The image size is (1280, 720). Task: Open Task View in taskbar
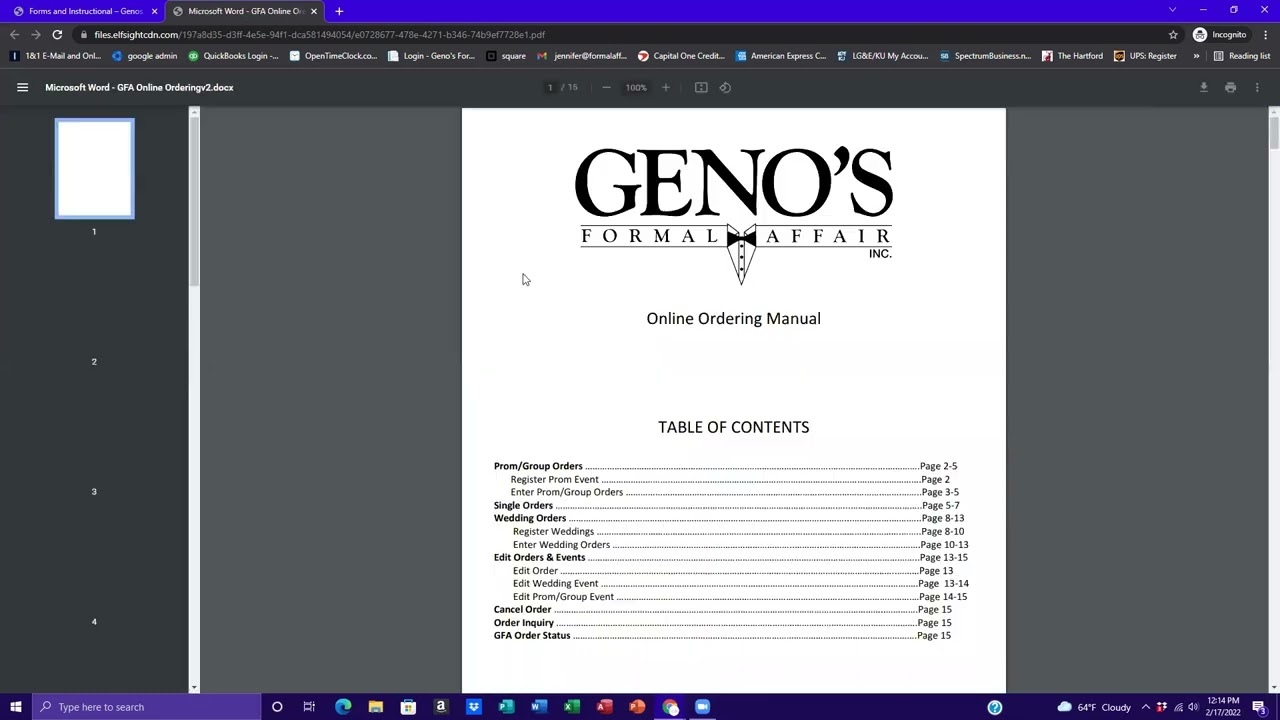click(x=309, y=707)
